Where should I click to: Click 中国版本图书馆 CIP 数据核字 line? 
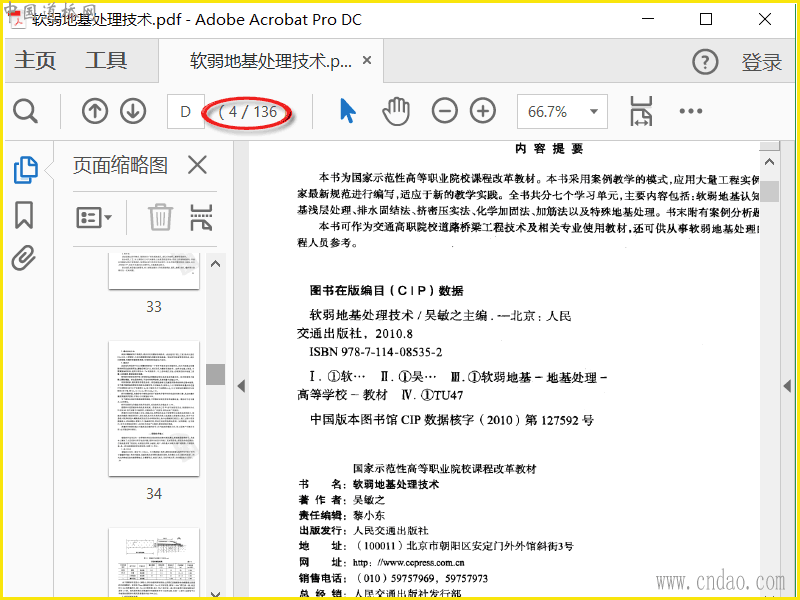452,420
